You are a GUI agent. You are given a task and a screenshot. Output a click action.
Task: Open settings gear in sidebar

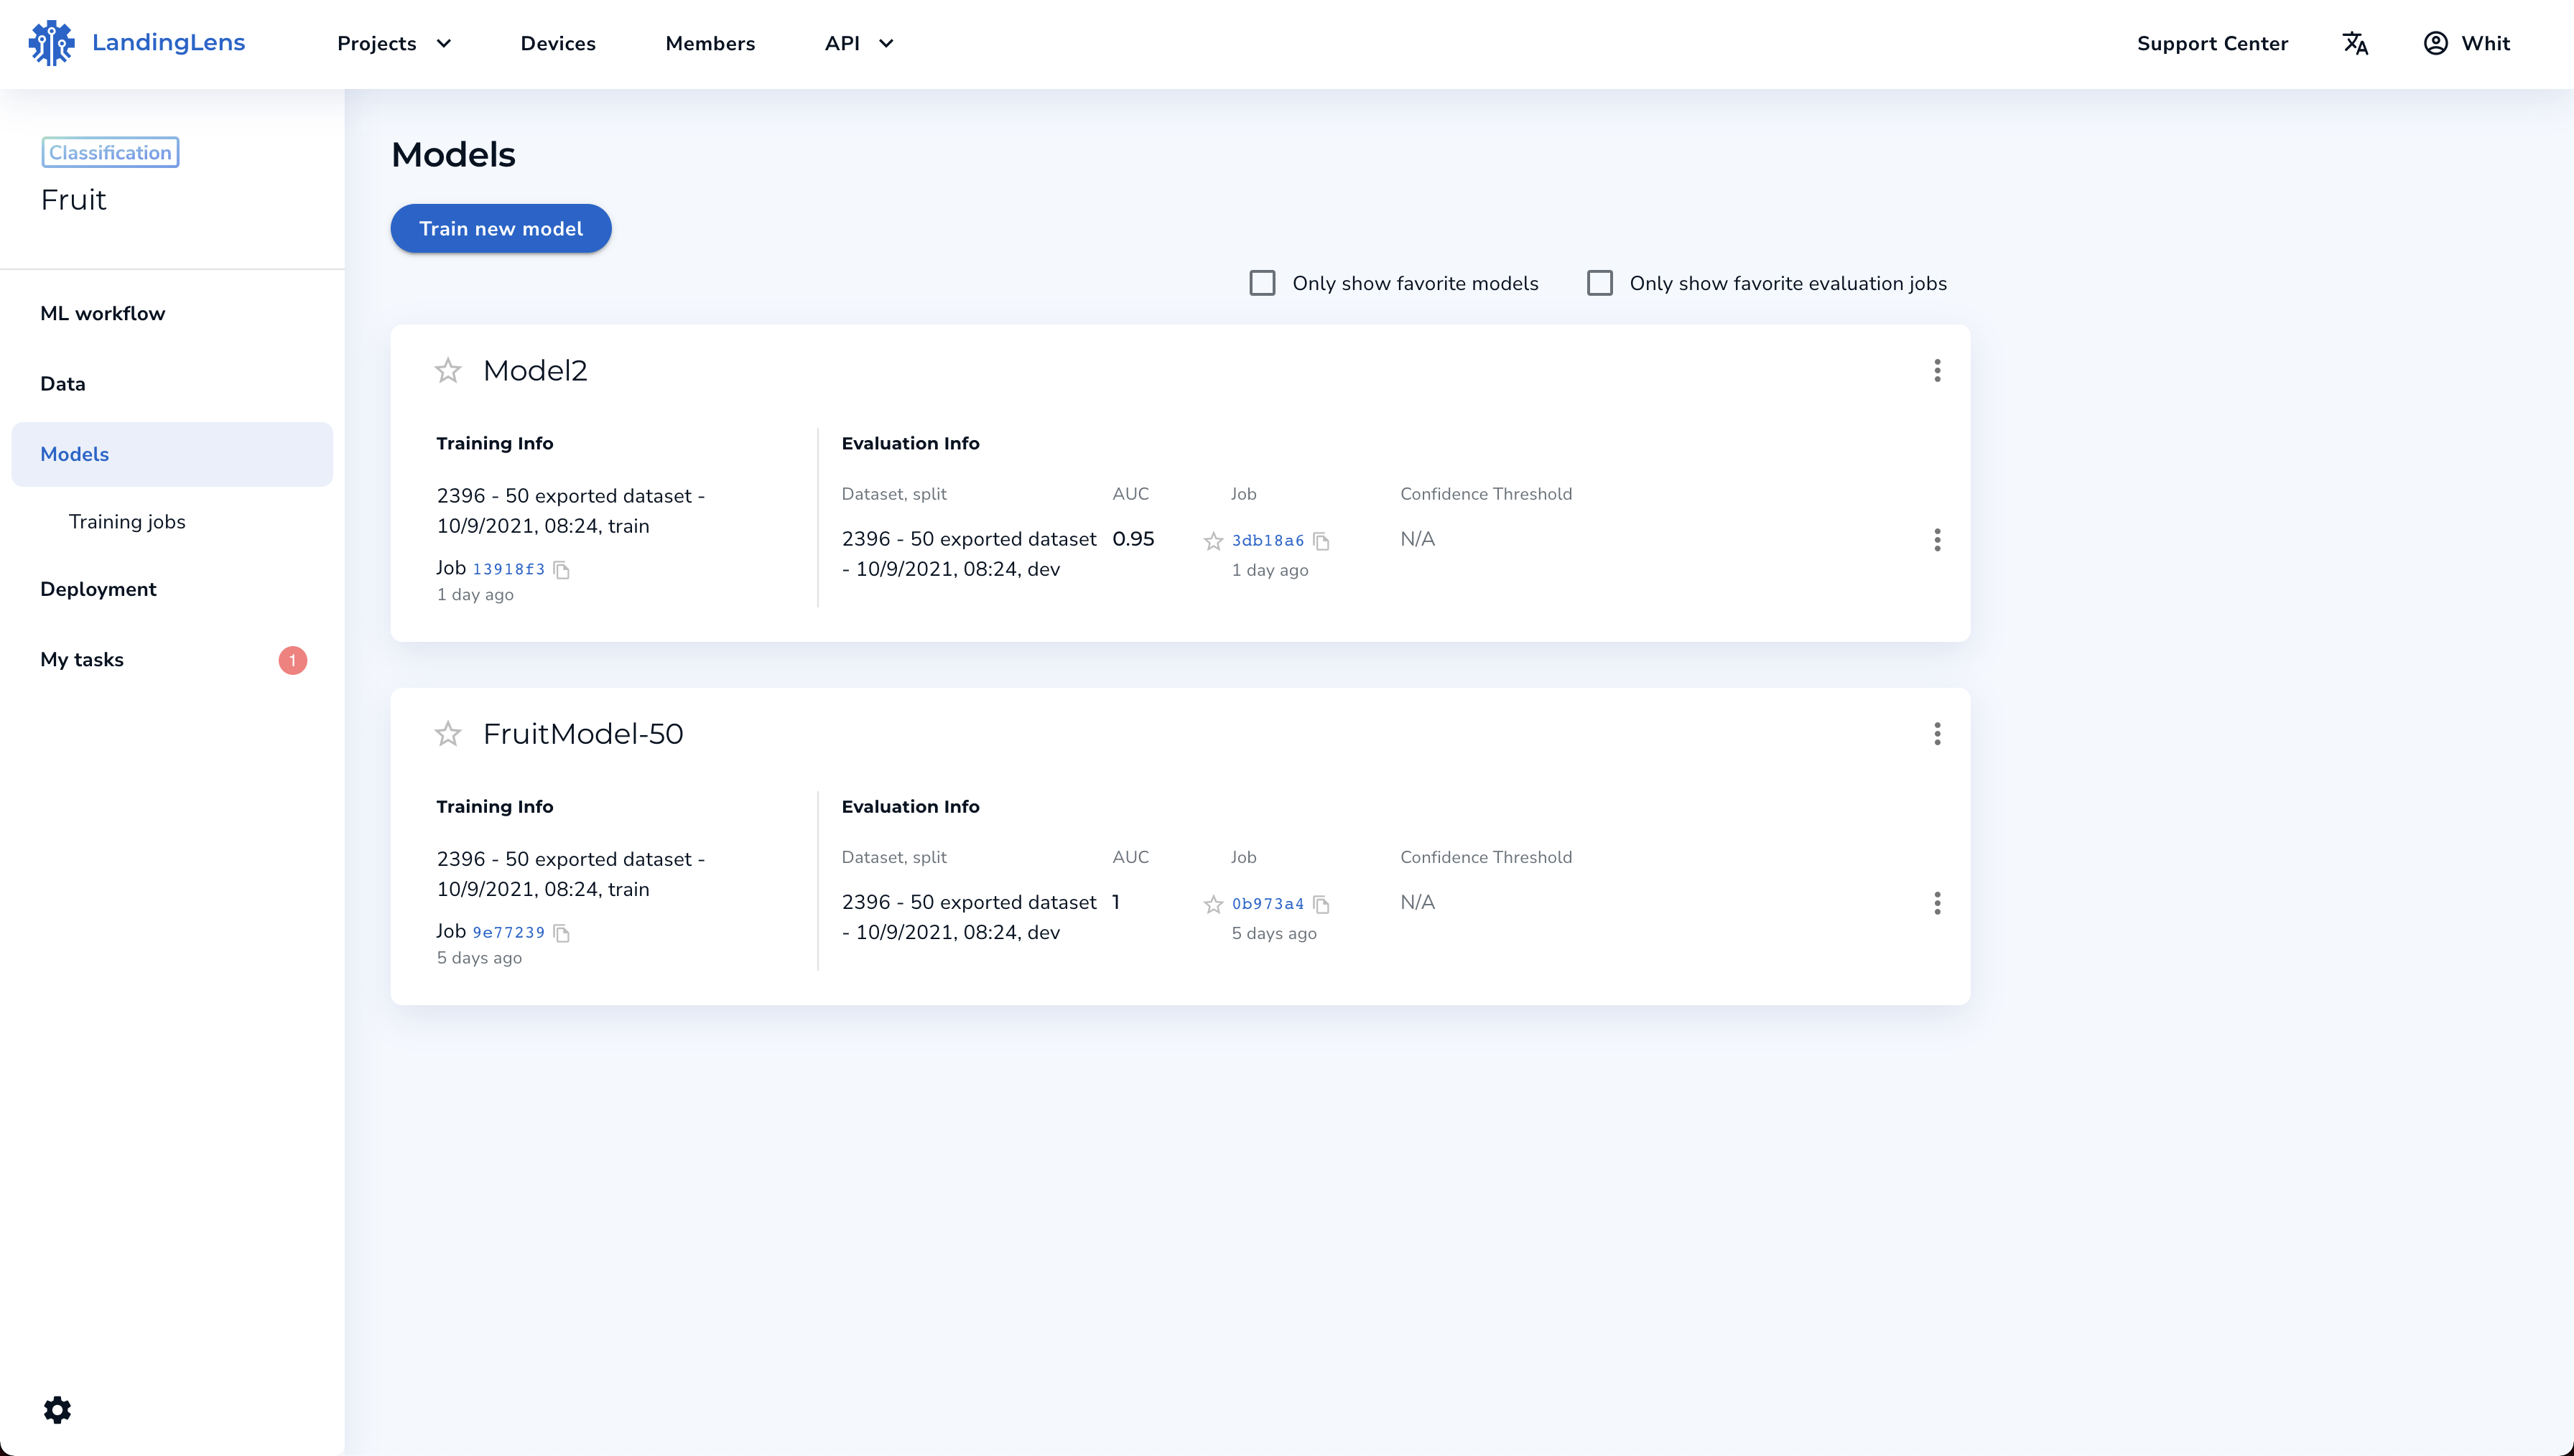[57, 1410]
